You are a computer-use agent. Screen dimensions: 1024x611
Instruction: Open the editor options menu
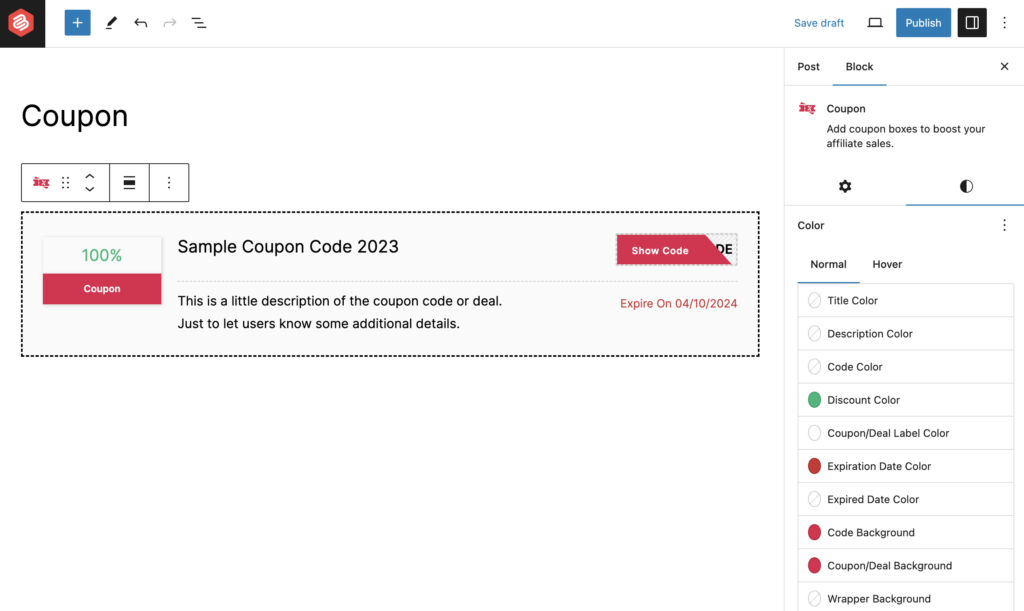pos(1004,22)
